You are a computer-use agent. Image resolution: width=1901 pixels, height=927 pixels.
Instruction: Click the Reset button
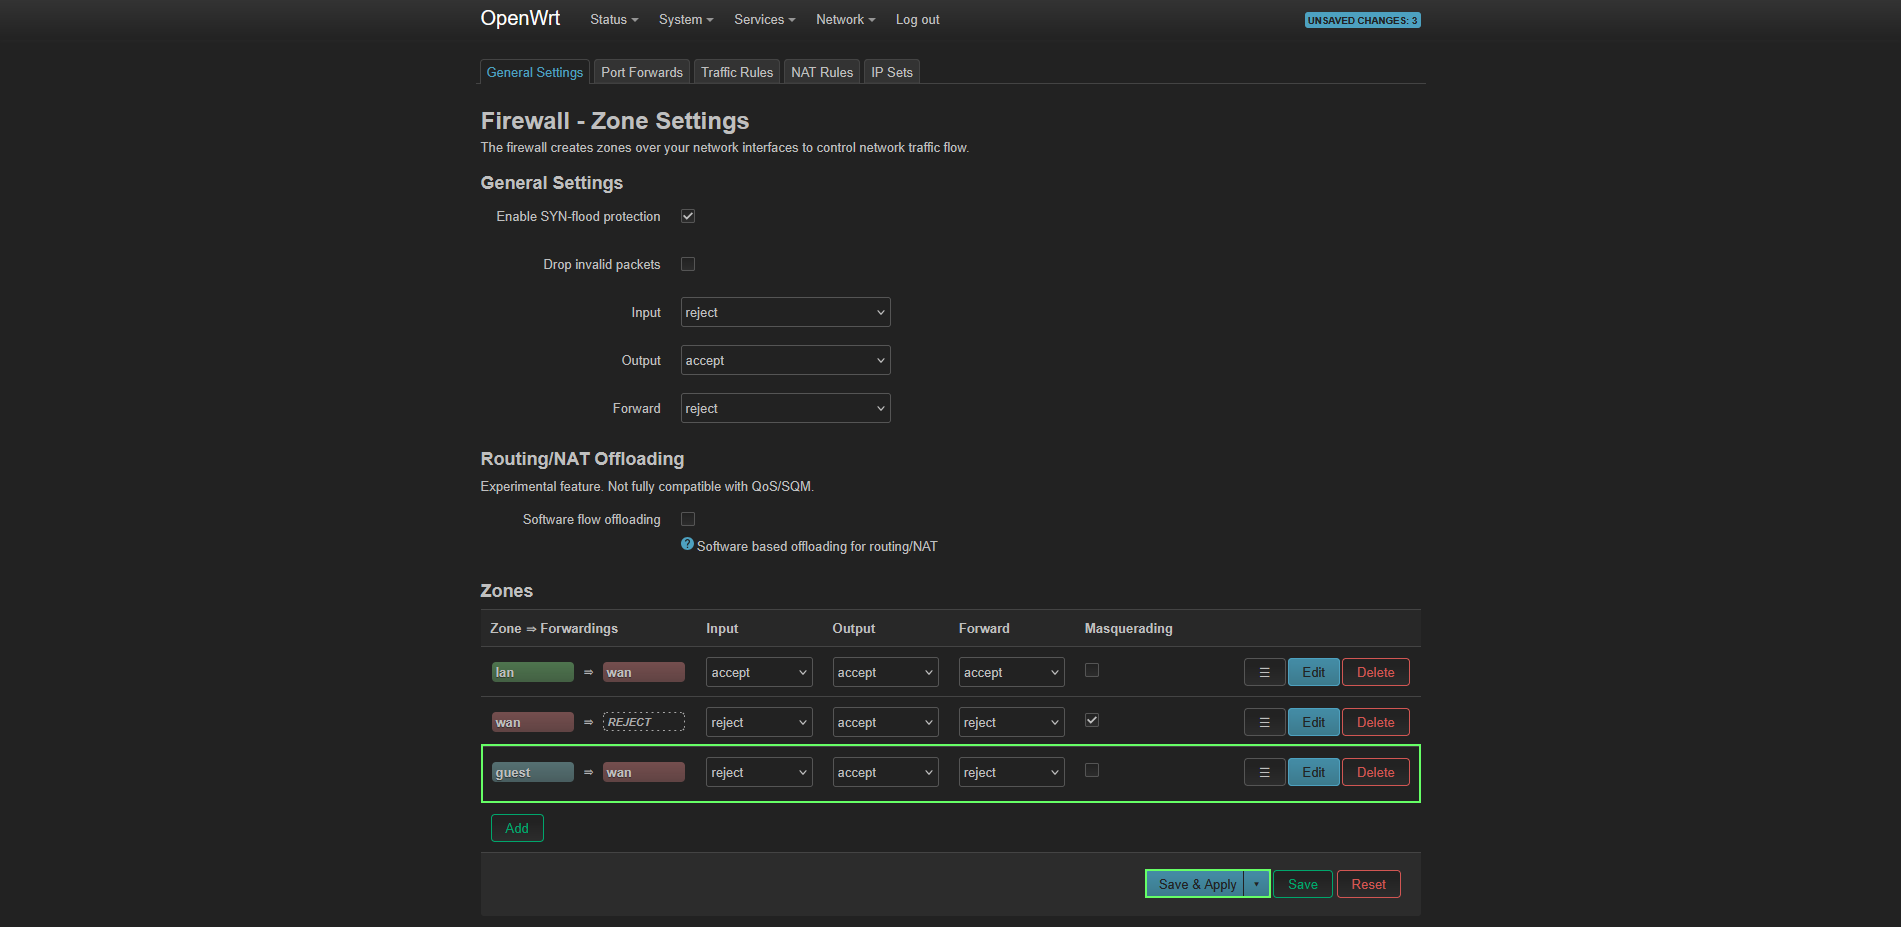pos(1368,884)
